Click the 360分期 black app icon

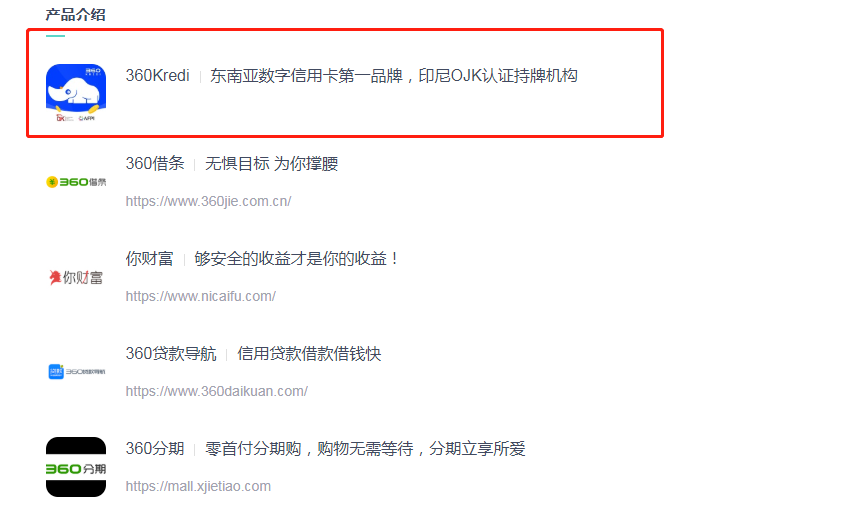click(x=76, y=467)
